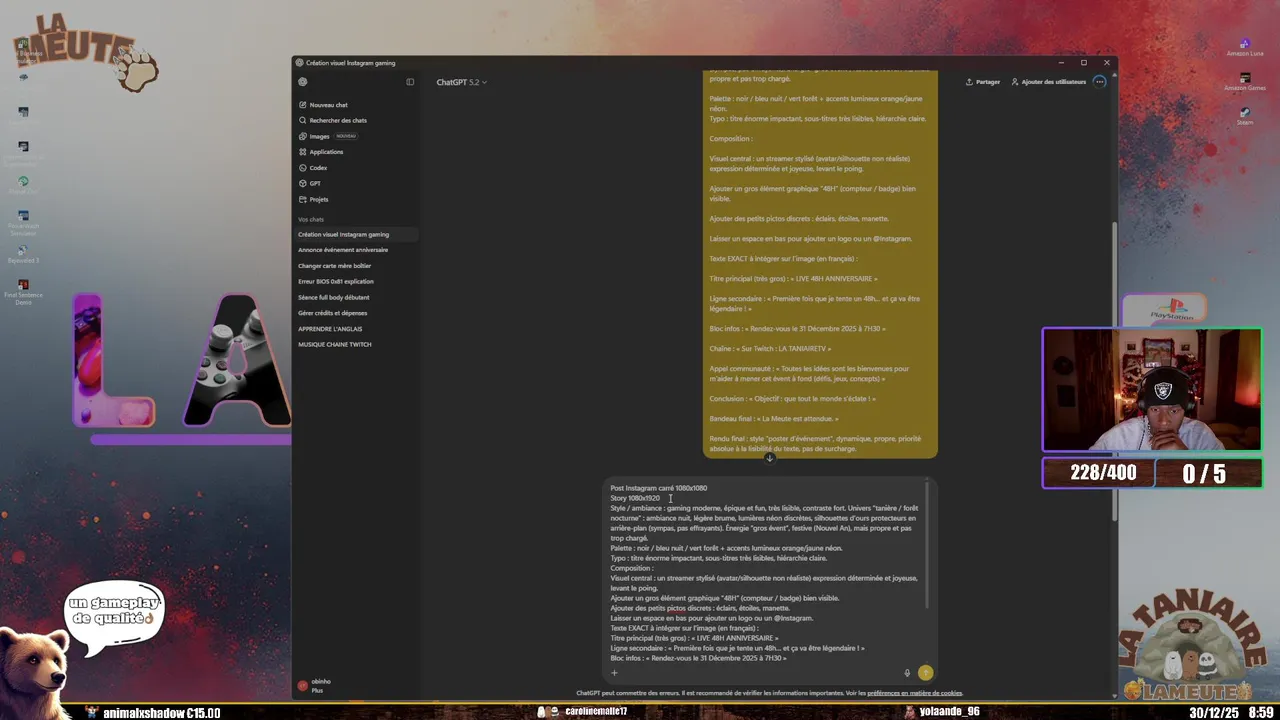Open the Final Sentence Demo desktop icon
This screenshot has width=1280, height=720.
pyautogui.click(x=23, y=291)
